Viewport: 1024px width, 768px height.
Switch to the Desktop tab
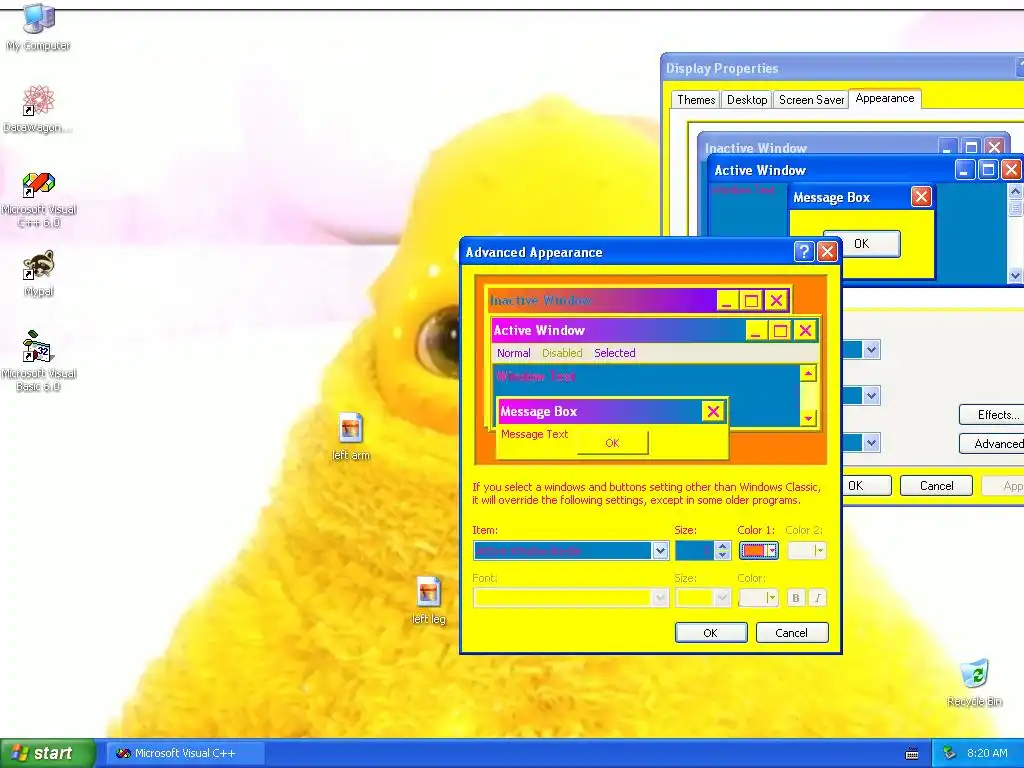pos(746,100)
